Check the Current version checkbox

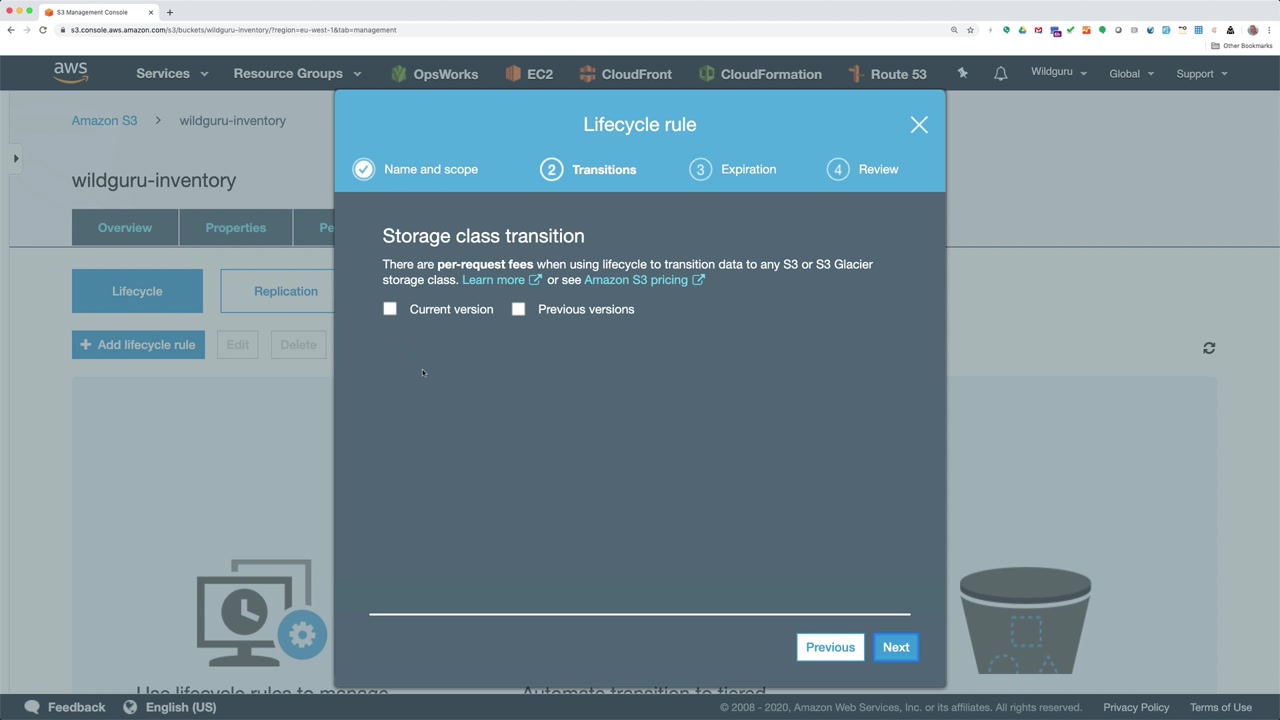click(x=390, y=309)
